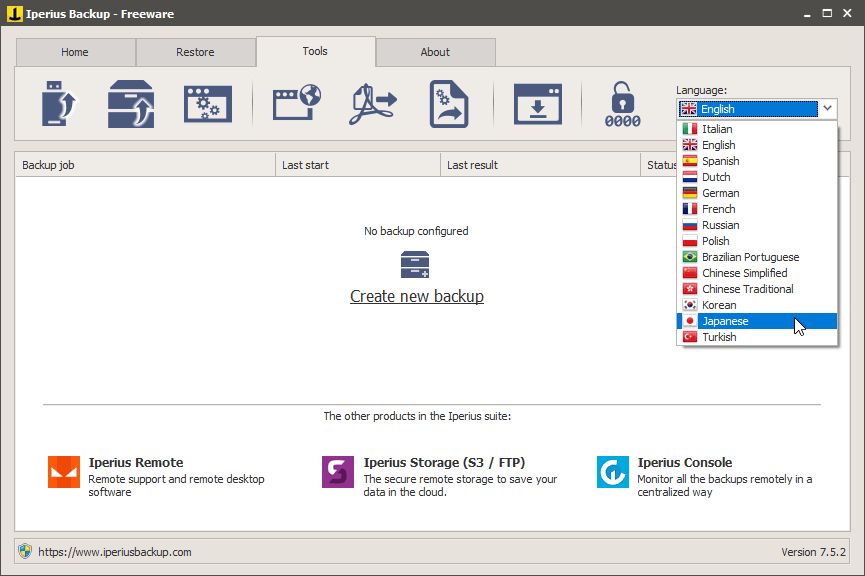This screenshot has width=865, height=576.
Task: Click the Create new backup link
Action: pos(417,296)
